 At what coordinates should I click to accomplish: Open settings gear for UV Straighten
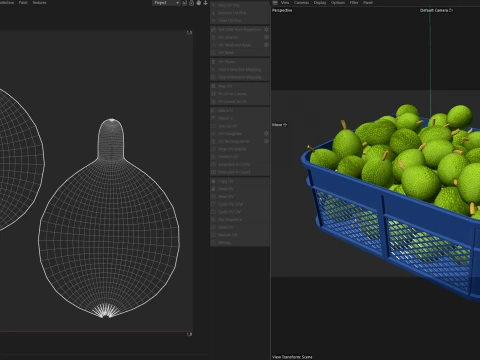click(x=266, y=134)
